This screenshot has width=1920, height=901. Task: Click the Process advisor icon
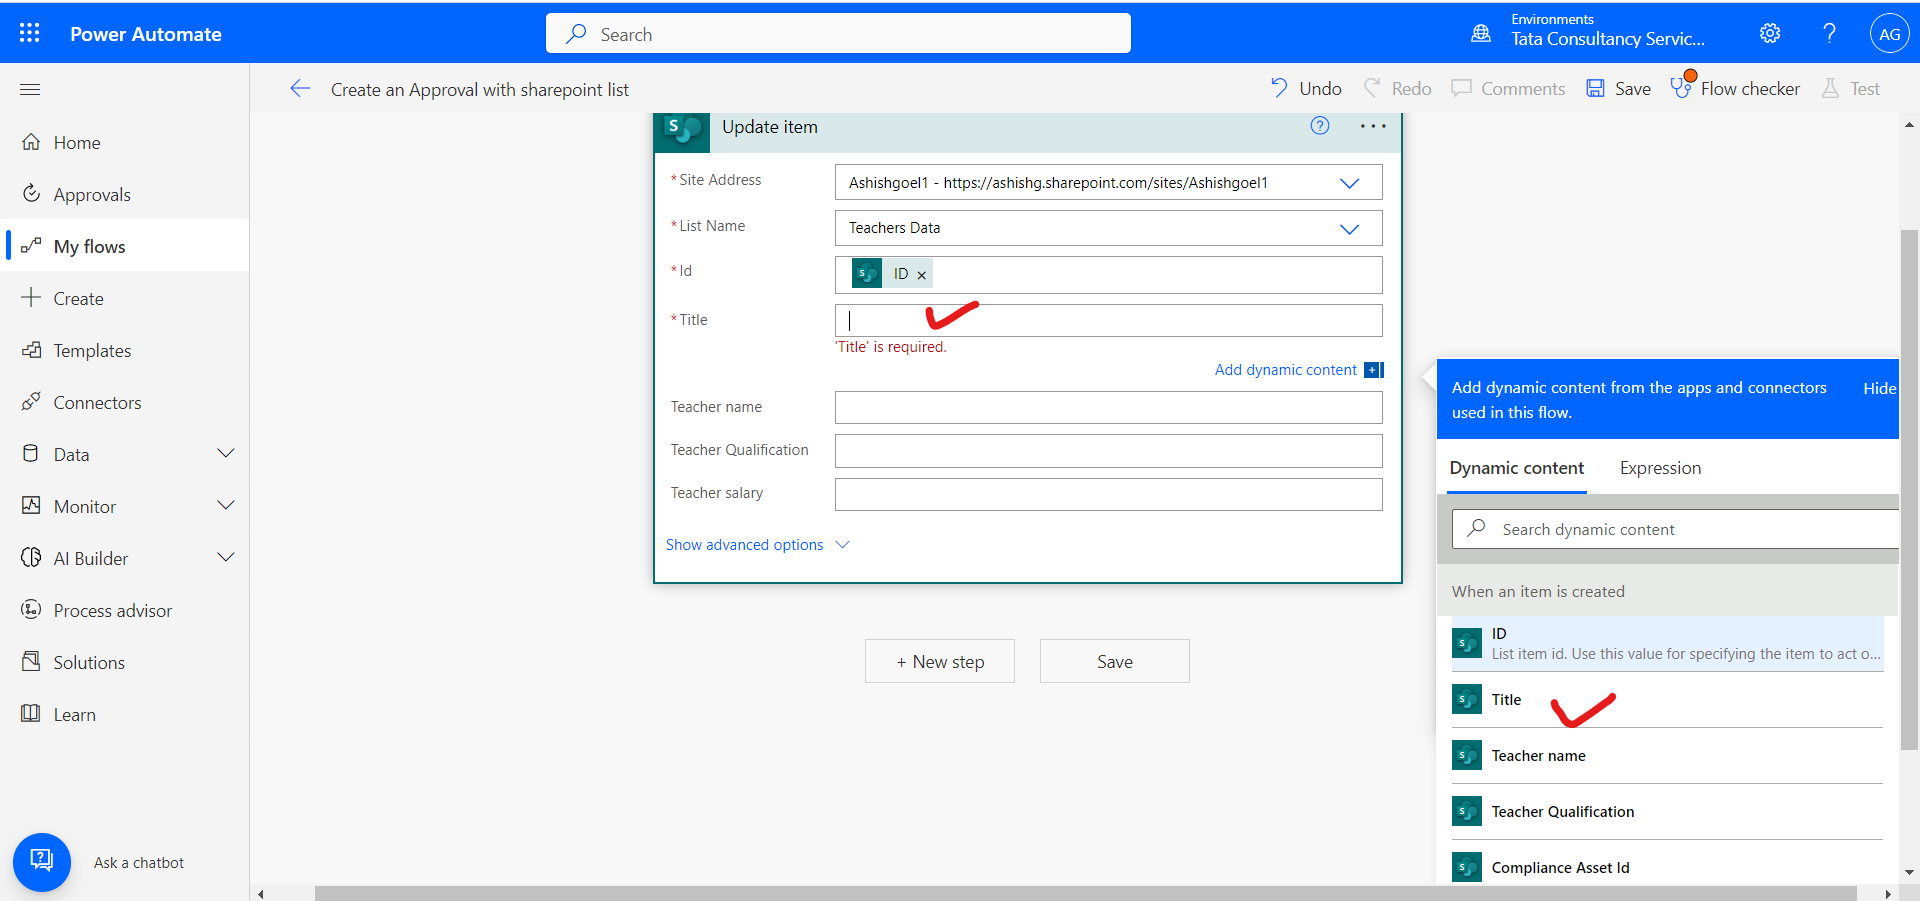pyautogui.click(x=32, y=610)
